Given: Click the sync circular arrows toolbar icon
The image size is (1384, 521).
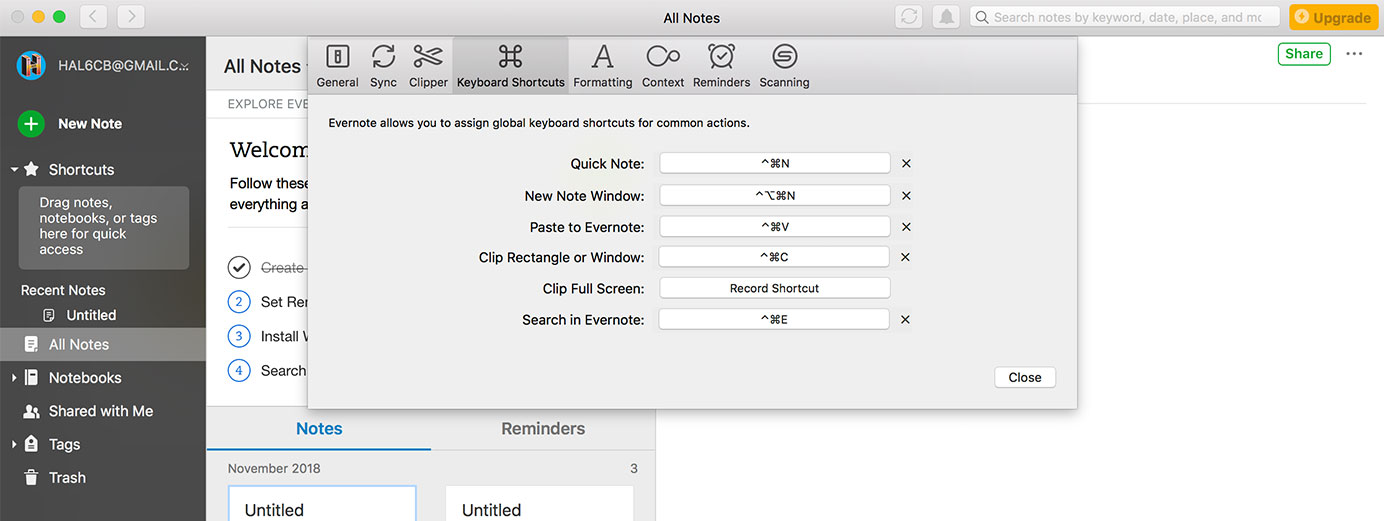Looking at the screenshot, I should point(909,17).
